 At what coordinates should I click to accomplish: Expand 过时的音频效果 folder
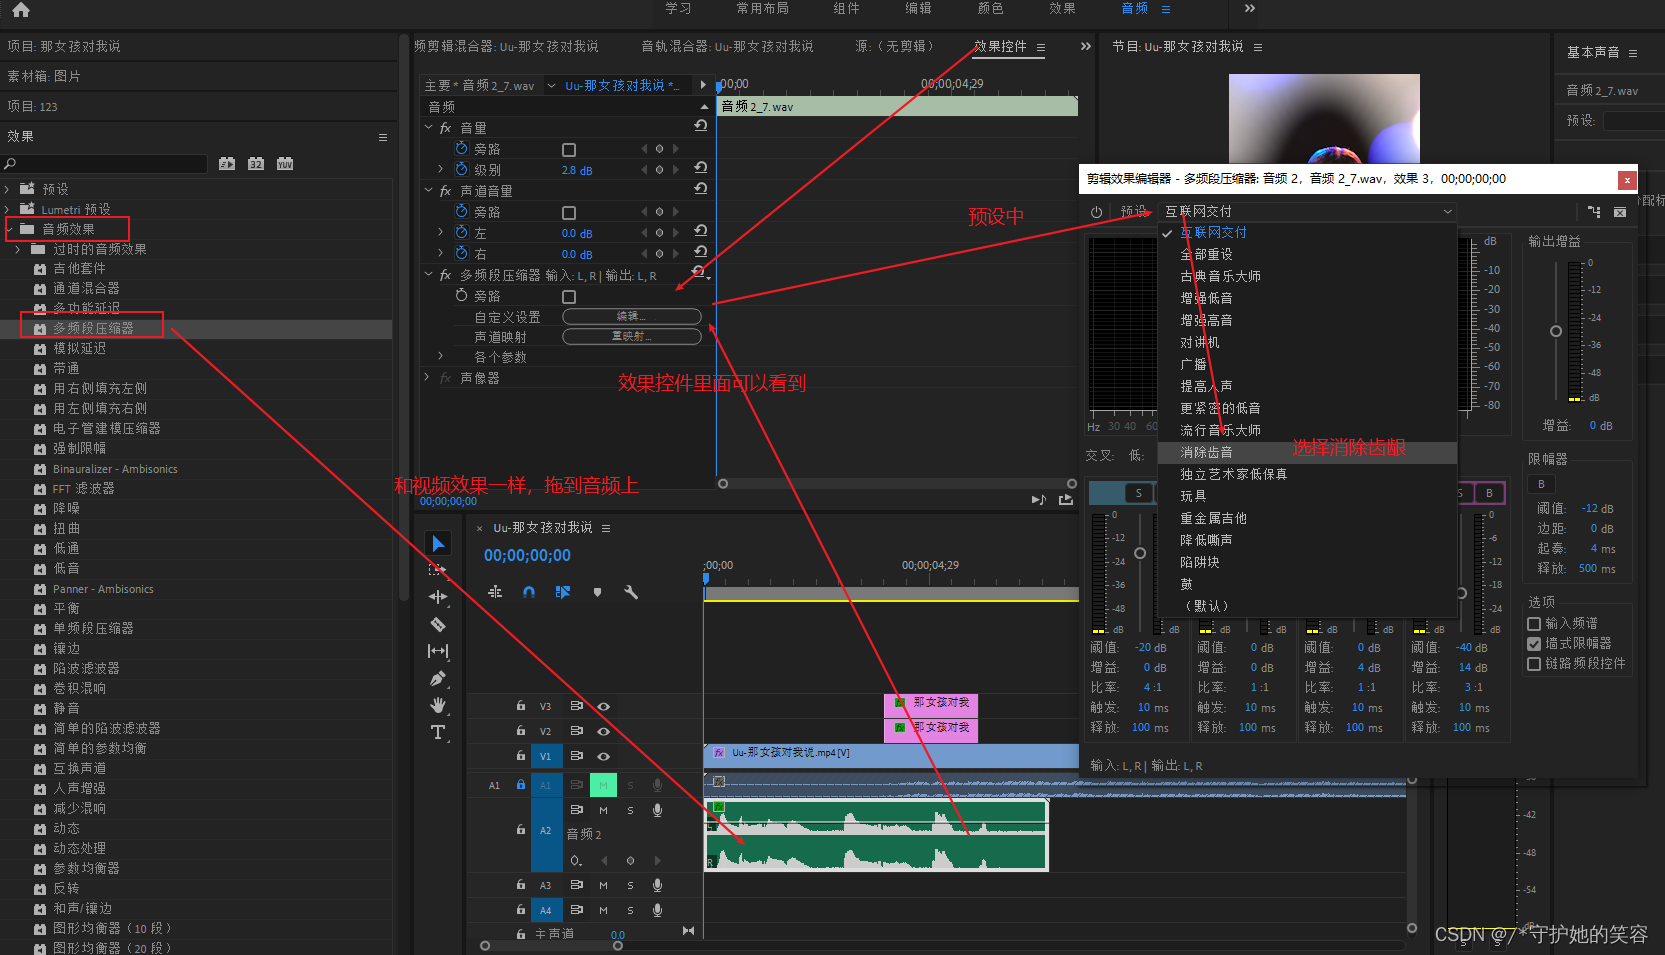pyautogui.click(x=18, y=249)
